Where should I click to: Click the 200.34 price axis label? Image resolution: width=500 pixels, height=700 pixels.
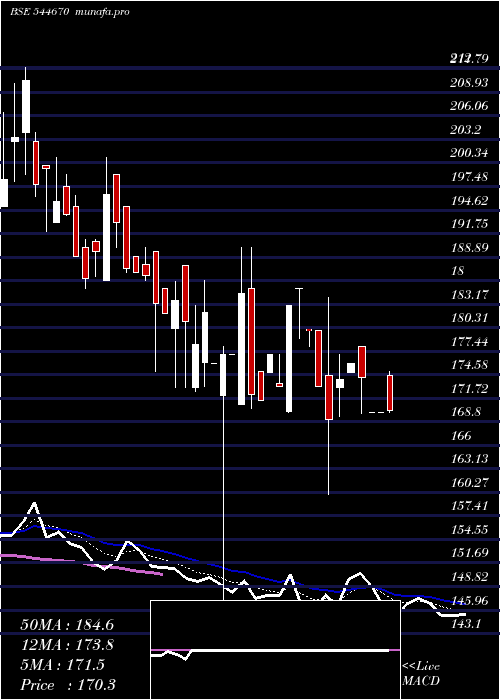tap(469, 154)
